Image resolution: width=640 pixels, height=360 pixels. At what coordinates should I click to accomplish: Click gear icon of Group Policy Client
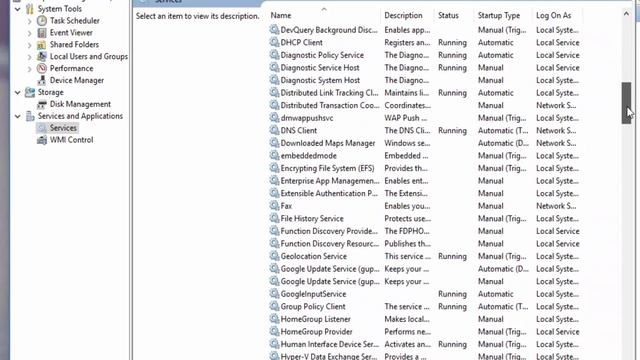274,306
